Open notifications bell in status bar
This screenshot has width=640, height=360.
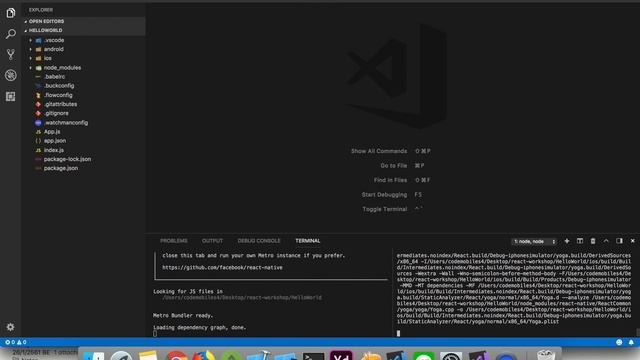coord(631,342)
